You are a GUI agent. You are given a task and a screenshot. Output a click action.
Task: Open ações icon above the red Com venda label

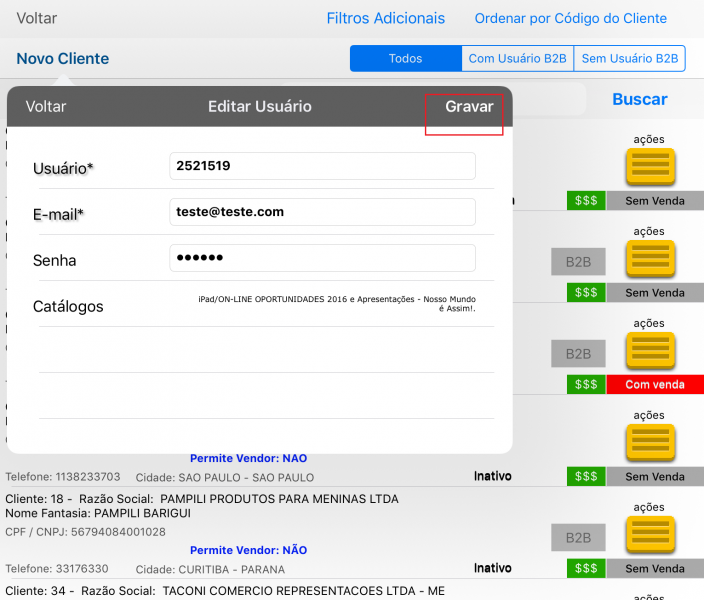(x=649, y=350)
